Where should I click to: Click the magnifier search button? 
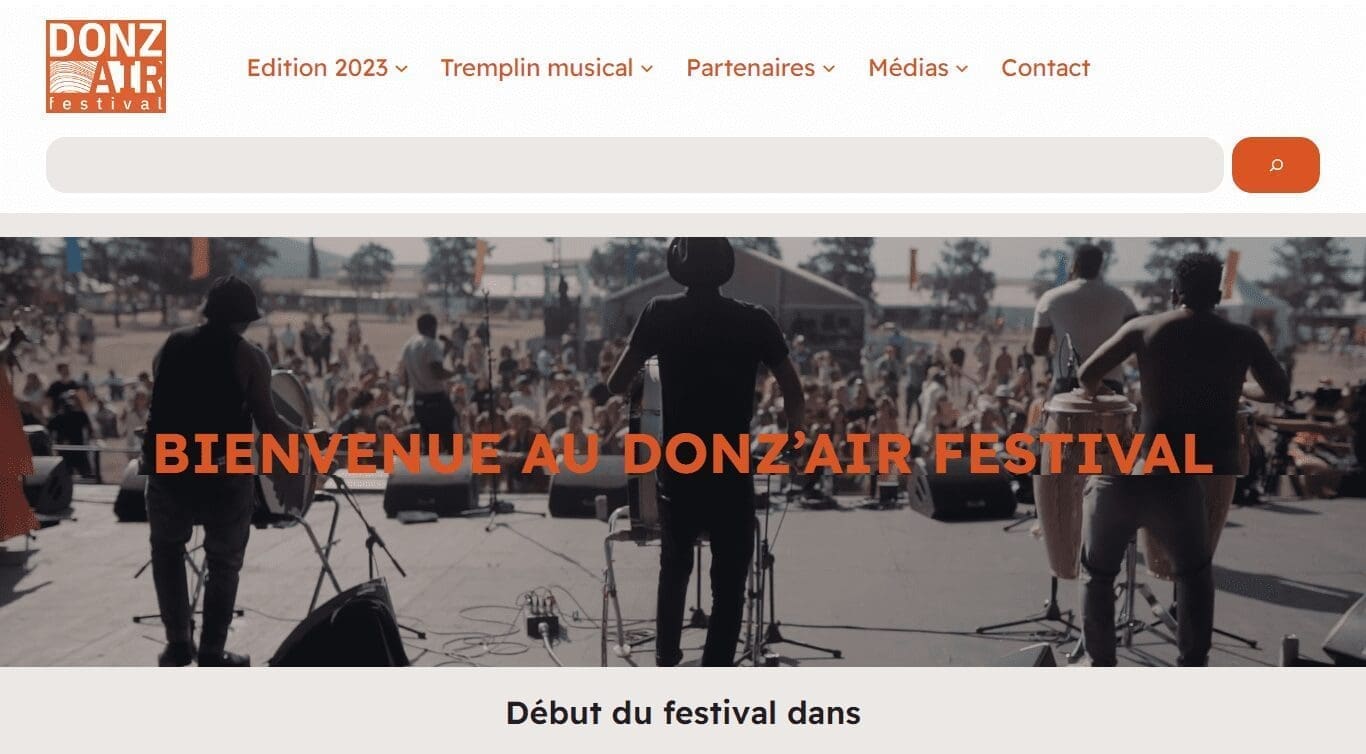(x=1275, y=165)
